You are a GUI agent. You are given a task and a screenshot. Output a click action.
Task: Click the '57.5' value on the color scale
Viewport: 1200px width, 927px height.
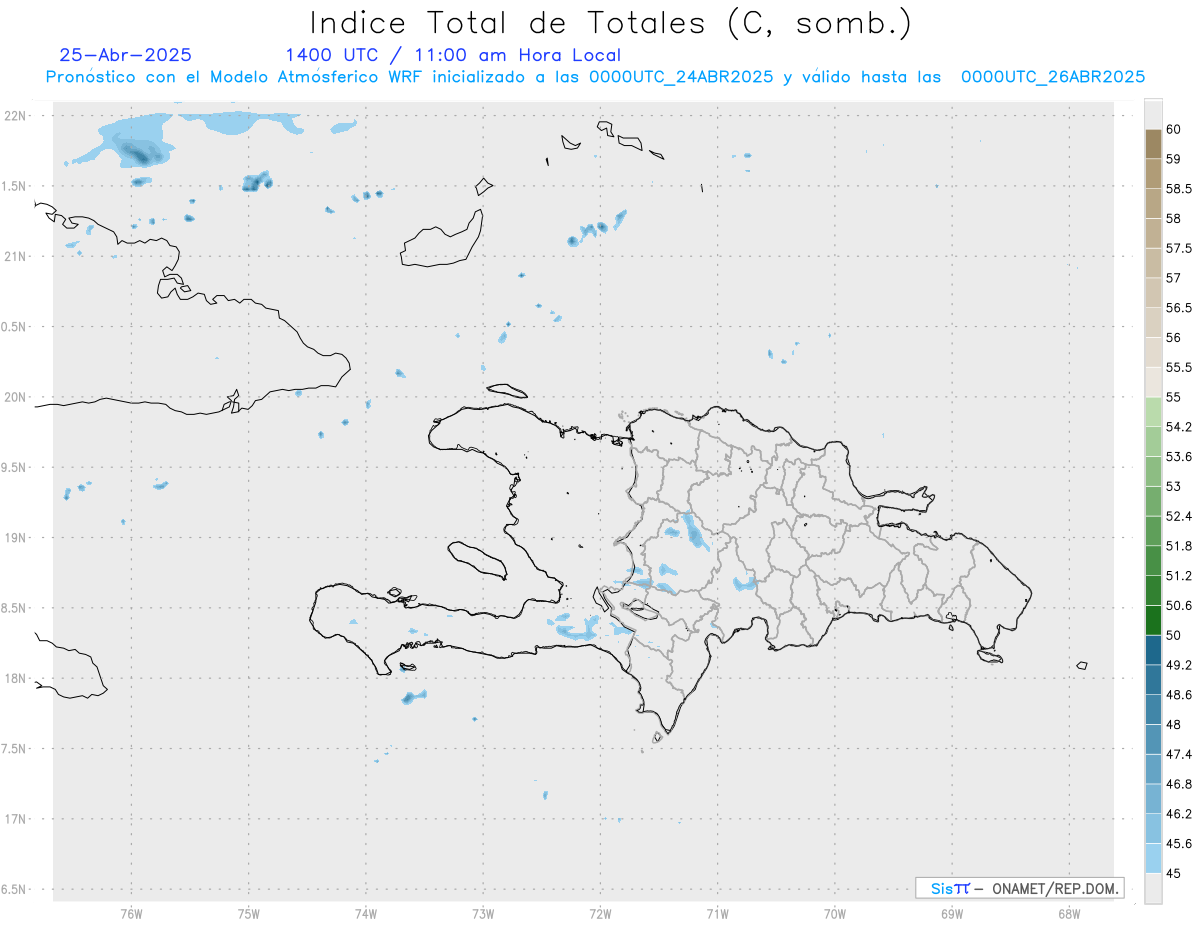1179,248
